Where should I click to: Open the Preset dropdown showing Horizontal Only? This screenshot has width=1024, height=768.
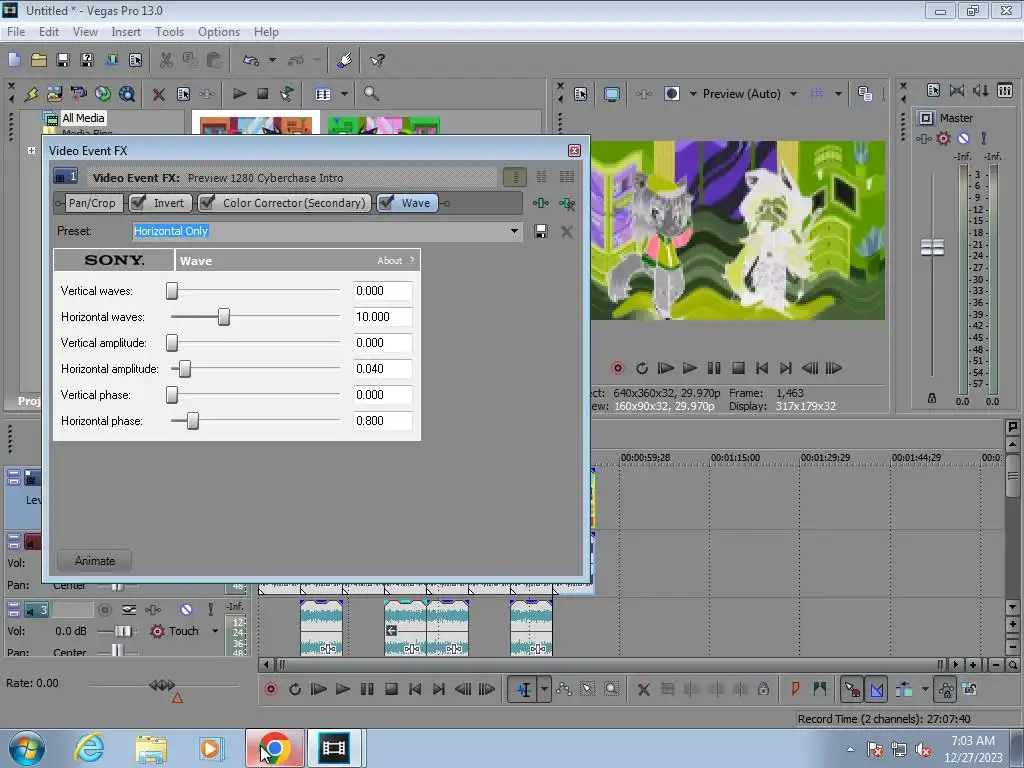(x=515, y=231)
